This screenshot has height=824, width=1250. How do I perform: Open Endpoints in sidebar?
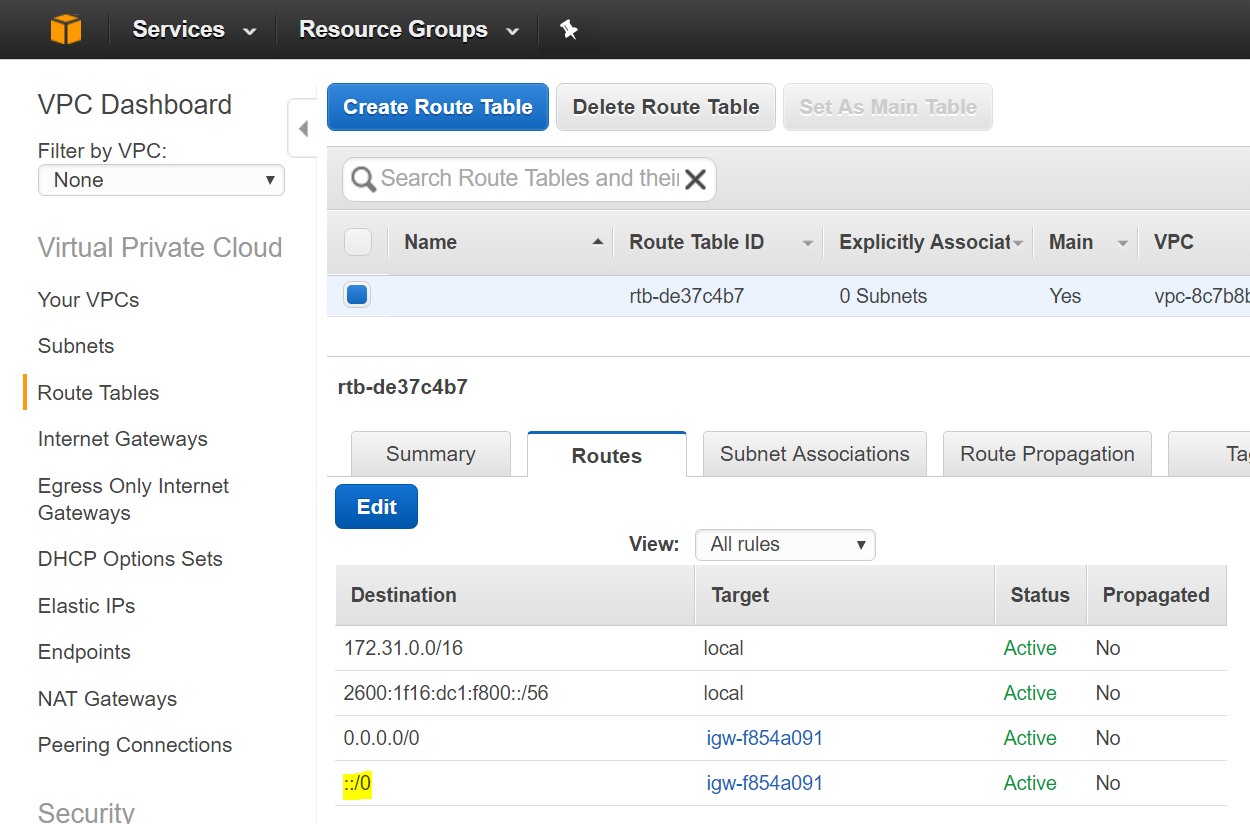point(84,652)
